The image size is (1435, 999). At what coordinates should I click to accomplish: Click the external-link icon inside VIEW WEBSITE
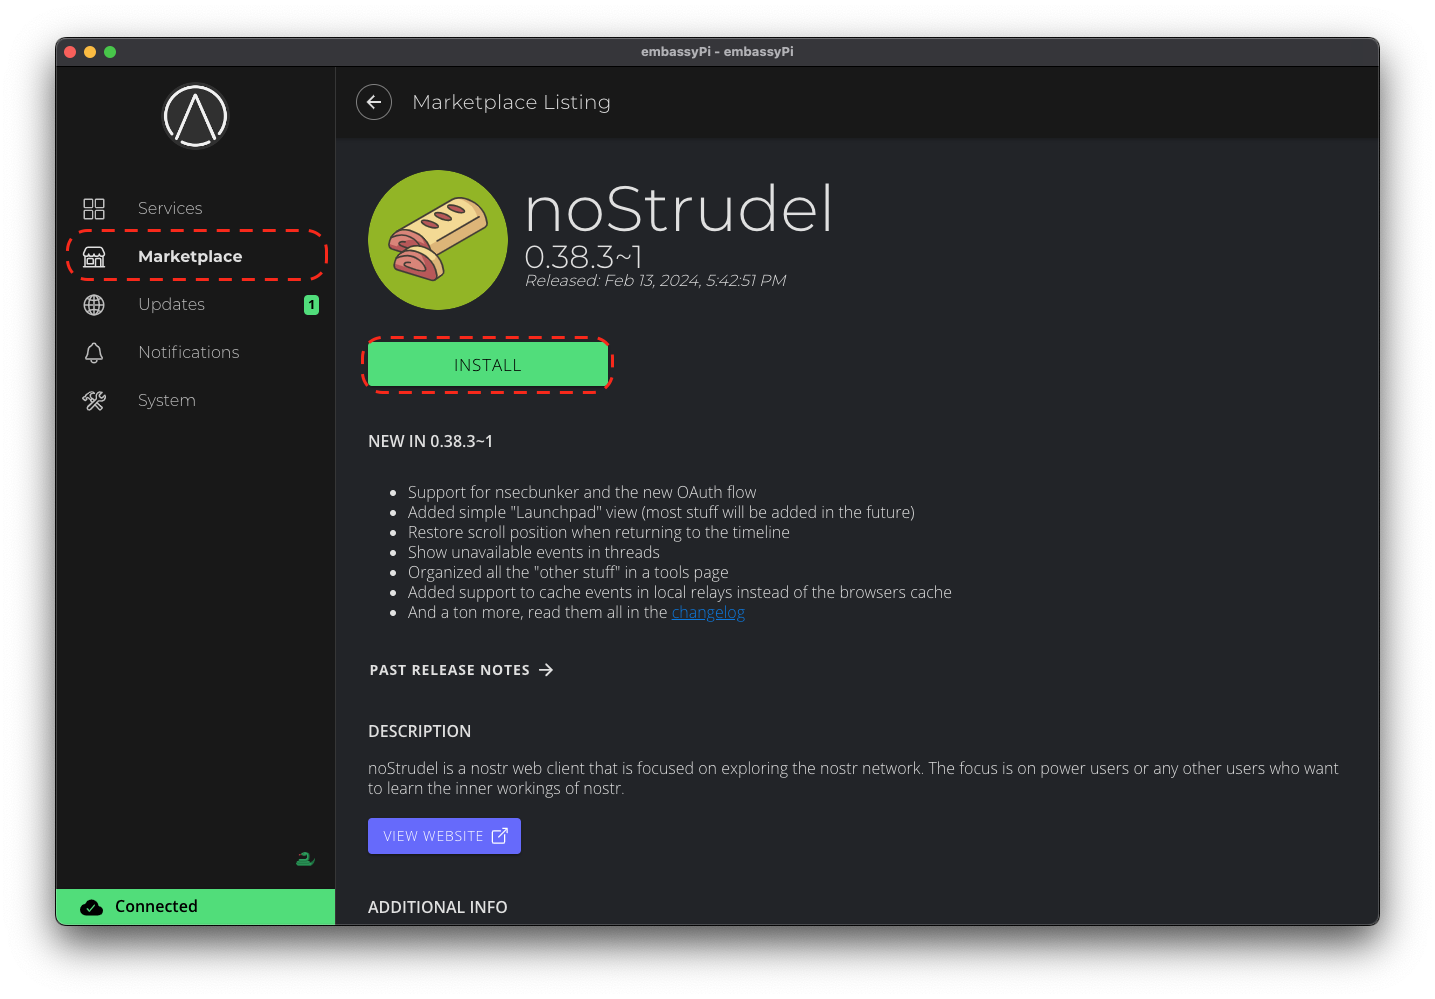tap(500, 835)
